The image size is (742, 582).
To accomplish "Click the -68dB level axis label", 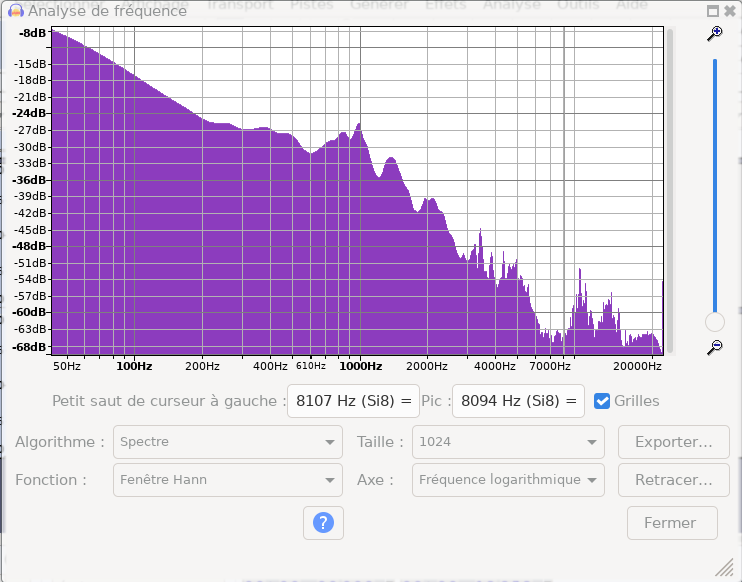I will coord(29,347).
